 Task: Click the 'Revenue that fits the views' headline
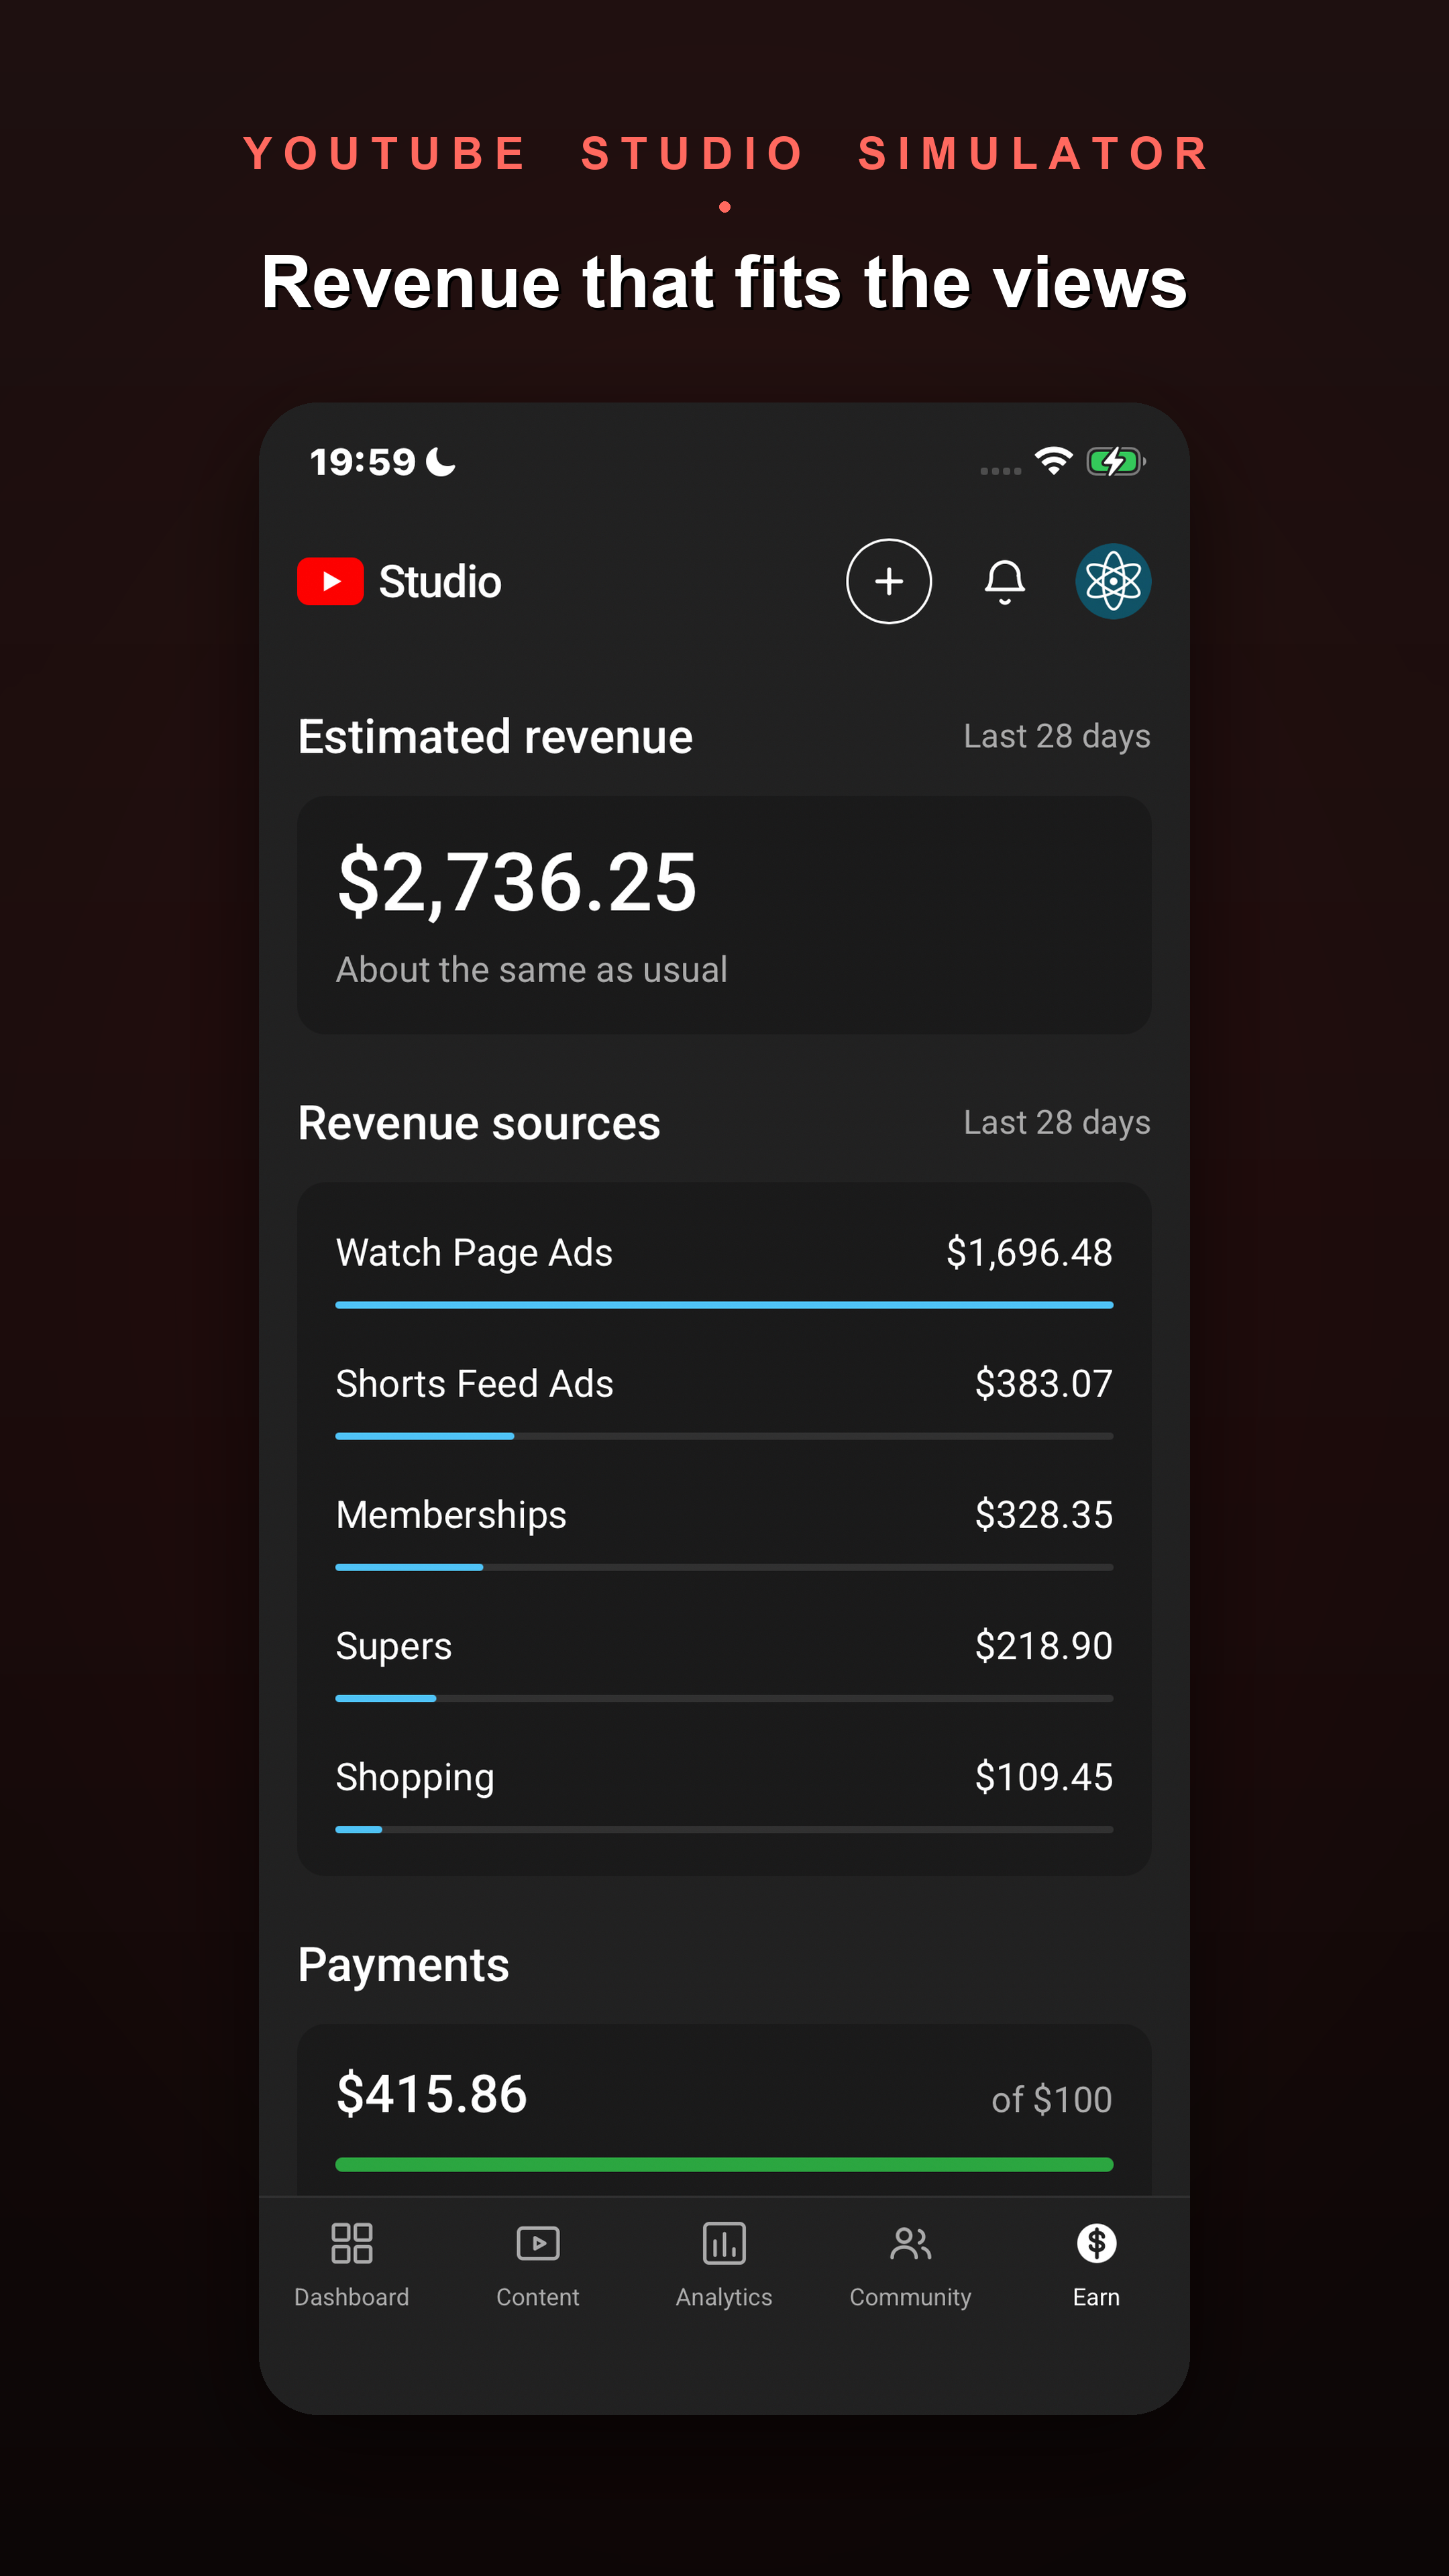coord(724,282)
